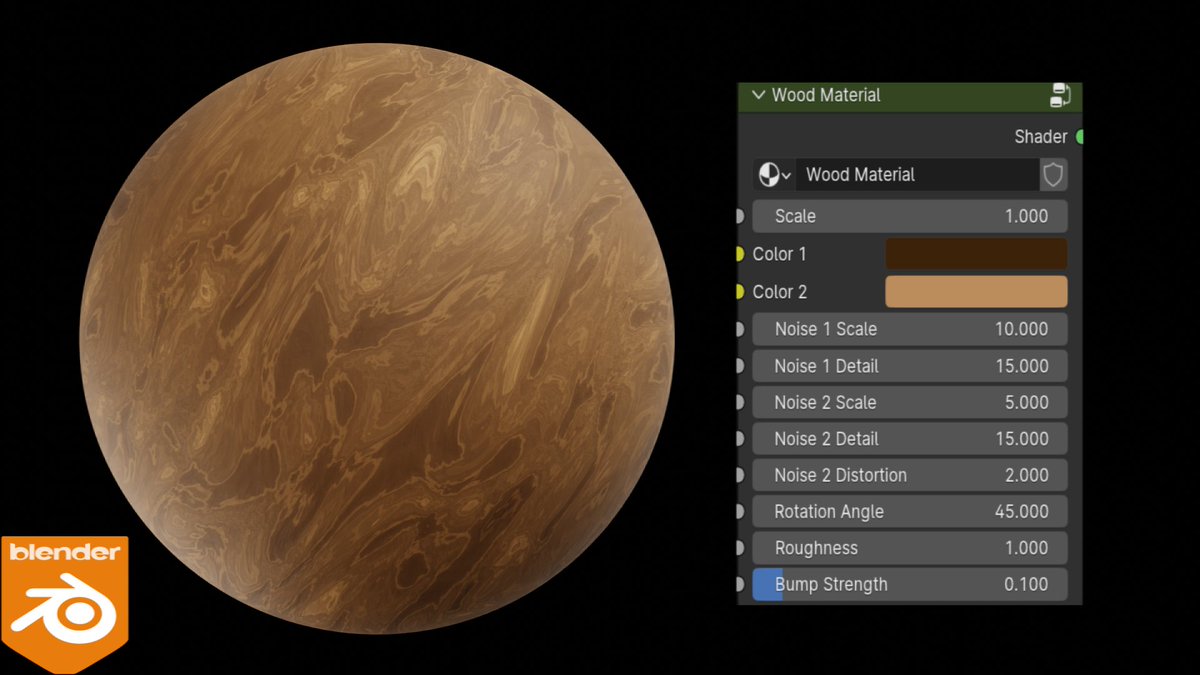Click the Wood Material name field
The height and width of the screenshot is (675, 1200).
pyautogui.click(x=917, y=175)
